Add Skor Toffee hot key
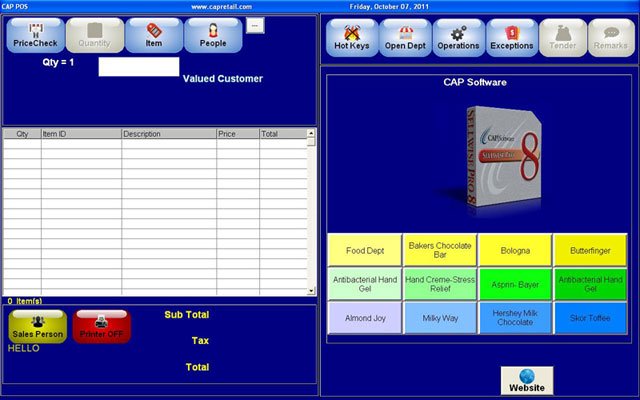Viewport: 640px width, 400px height. (590, 318)
